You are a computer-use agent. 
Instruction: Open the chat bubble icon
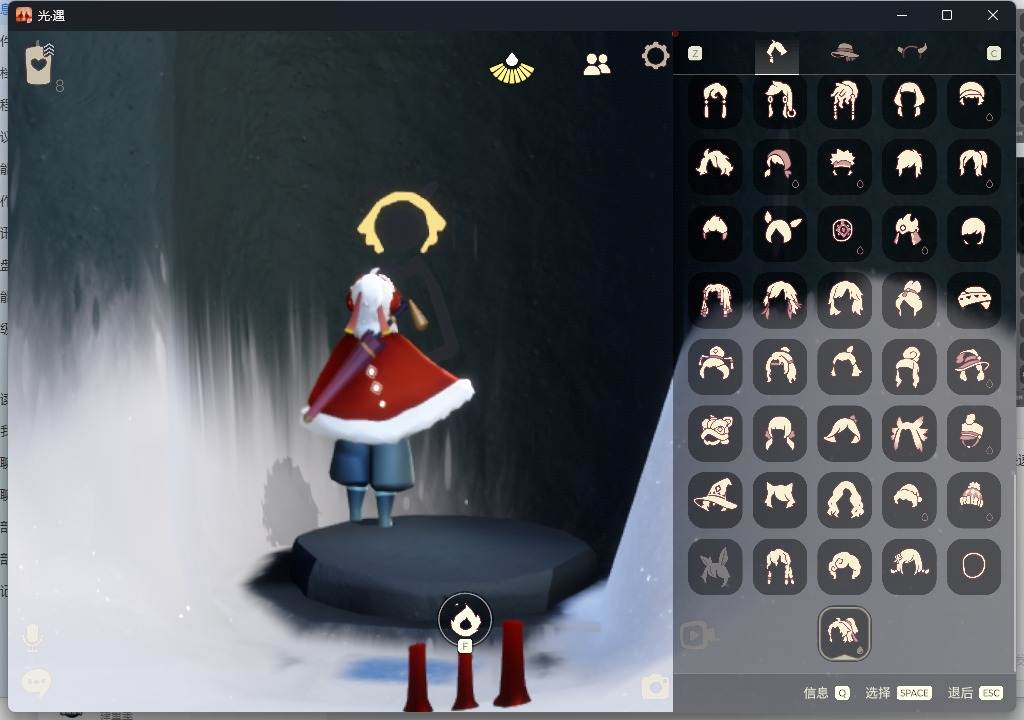37,683
